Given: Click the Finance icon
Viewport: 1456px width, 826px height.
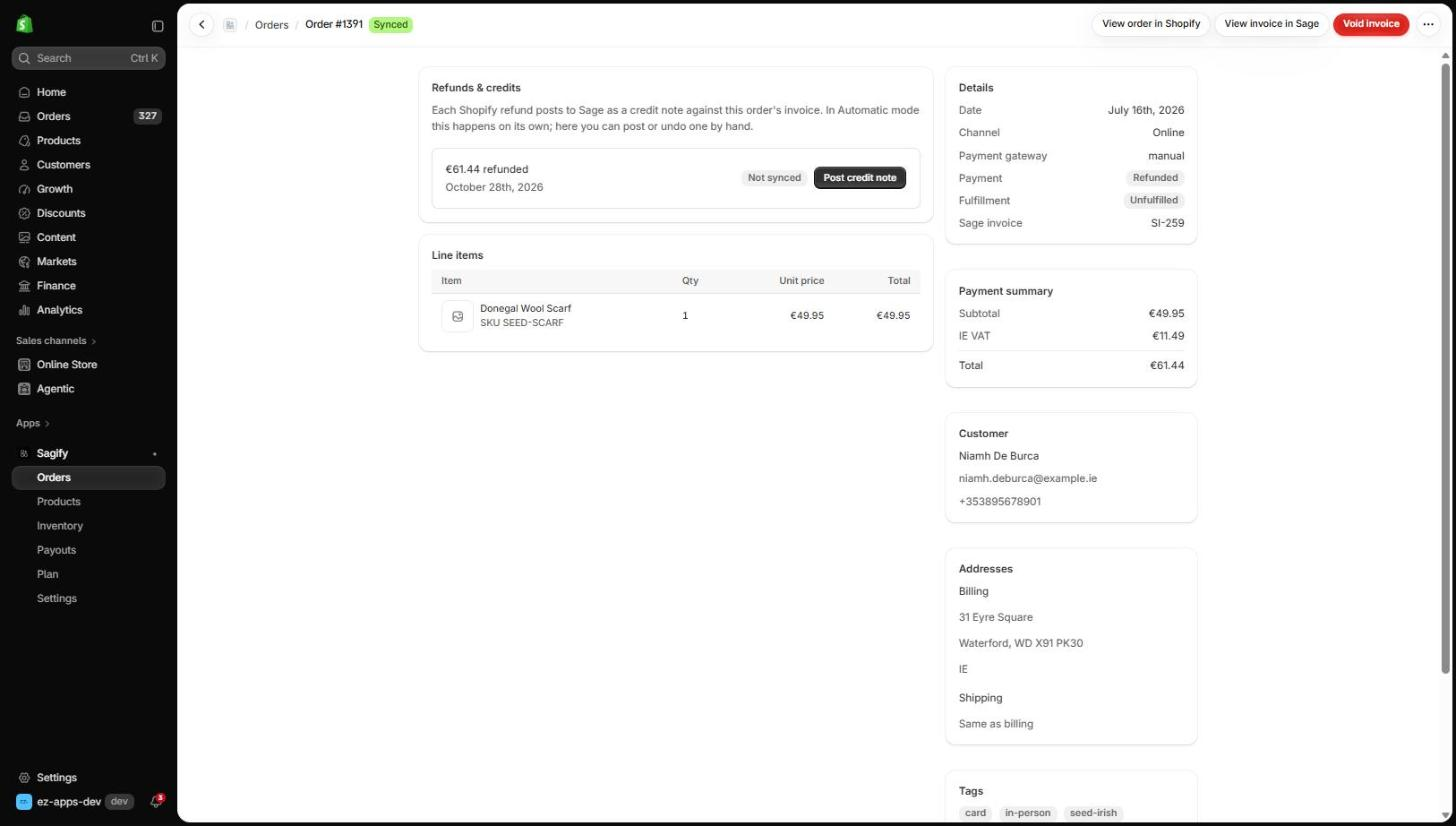Looking at the screenshot, I should [25, 286].
